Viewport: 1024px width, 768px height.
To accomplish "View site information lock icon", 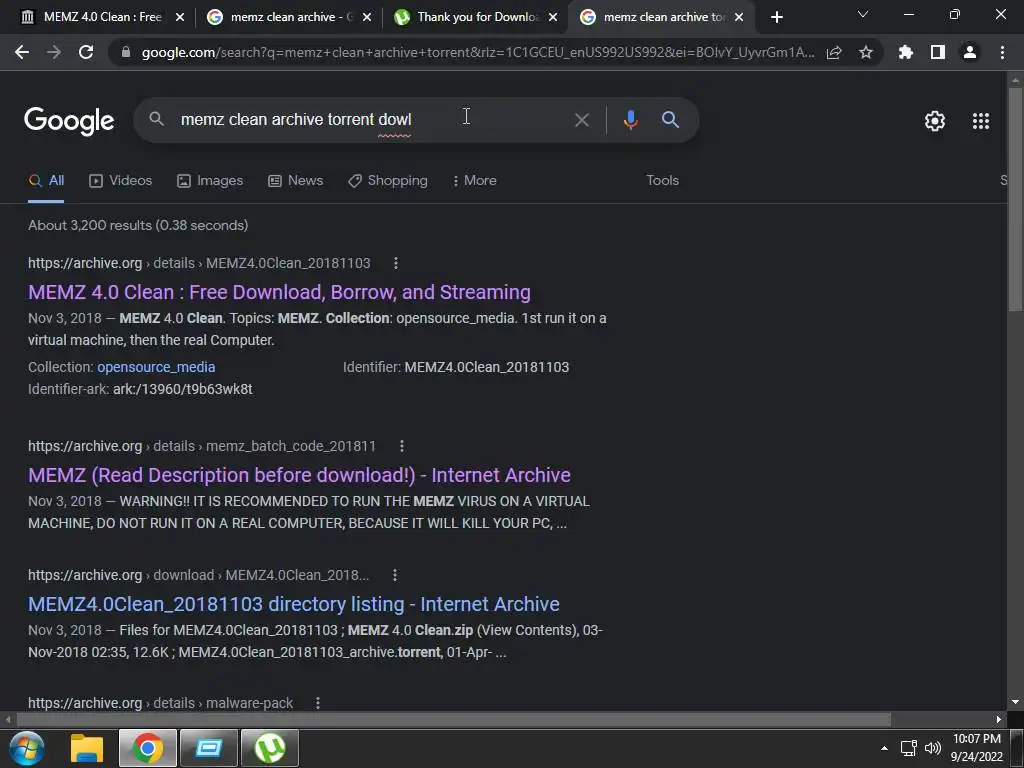I will tap(126, 52).
